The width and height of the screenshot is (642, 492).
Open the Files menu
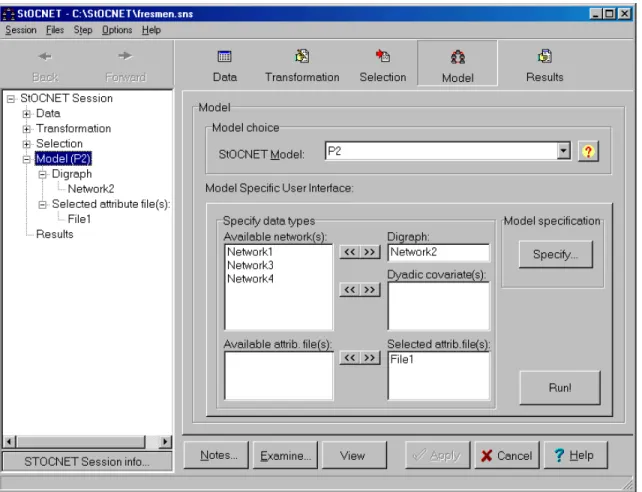pyautogui.click(x=55, y=30)
